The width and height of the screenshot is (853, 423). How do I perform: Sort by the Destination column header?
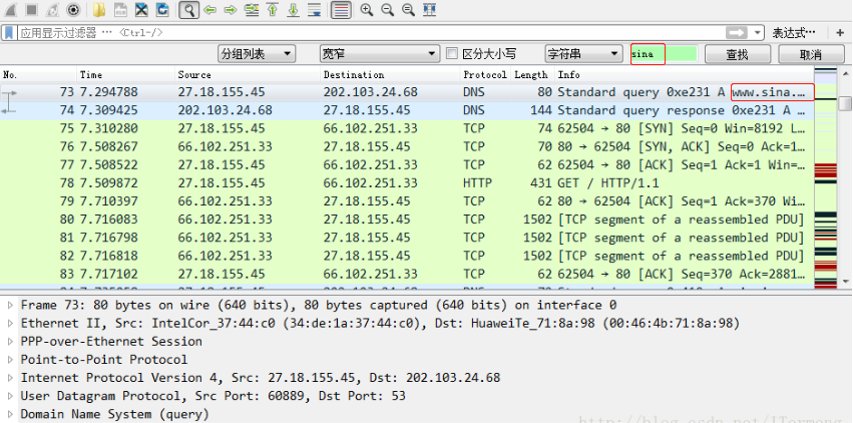(390, 74)
